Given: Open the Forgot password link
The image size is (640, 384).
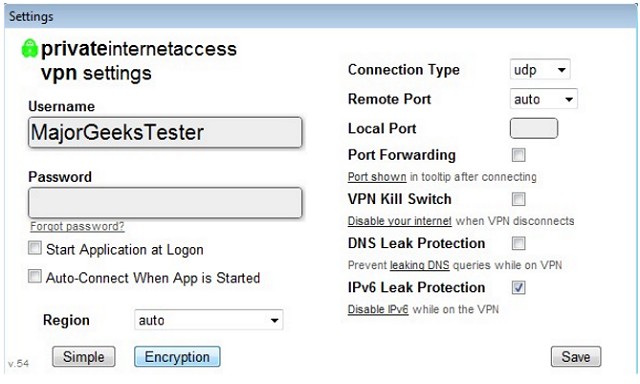Looking at the screenshot, I should coord(77,226).
